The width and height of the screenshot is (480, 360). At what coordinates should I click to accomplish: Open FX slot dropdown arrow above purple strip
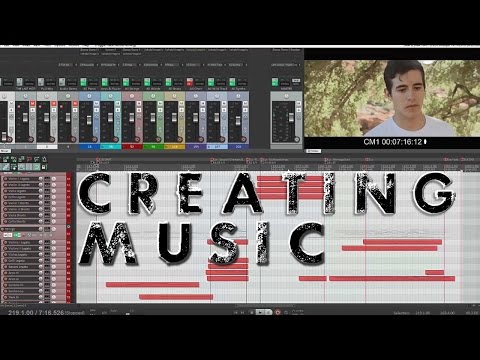203,65
